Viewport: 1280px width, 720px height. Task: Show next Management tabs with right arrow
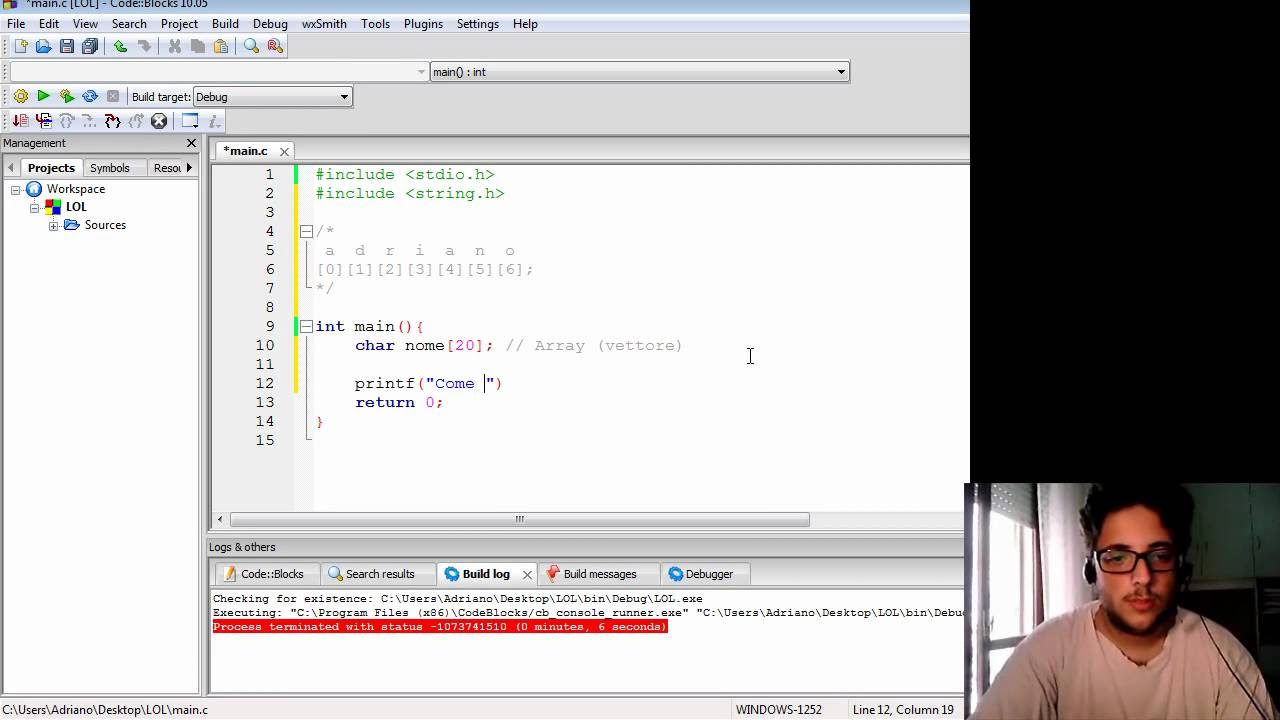189,168
